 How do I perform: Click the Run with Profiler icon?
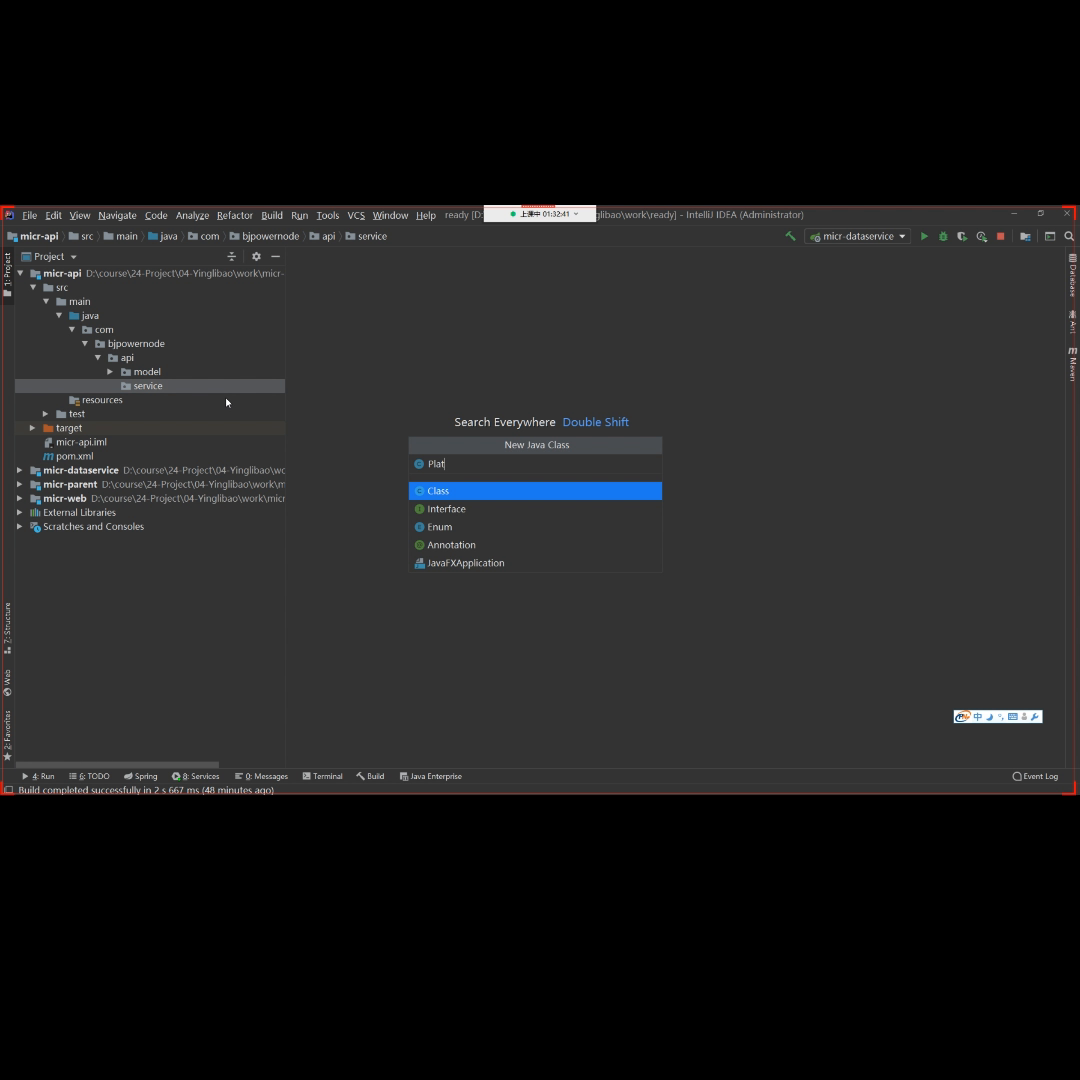point(982,236)
